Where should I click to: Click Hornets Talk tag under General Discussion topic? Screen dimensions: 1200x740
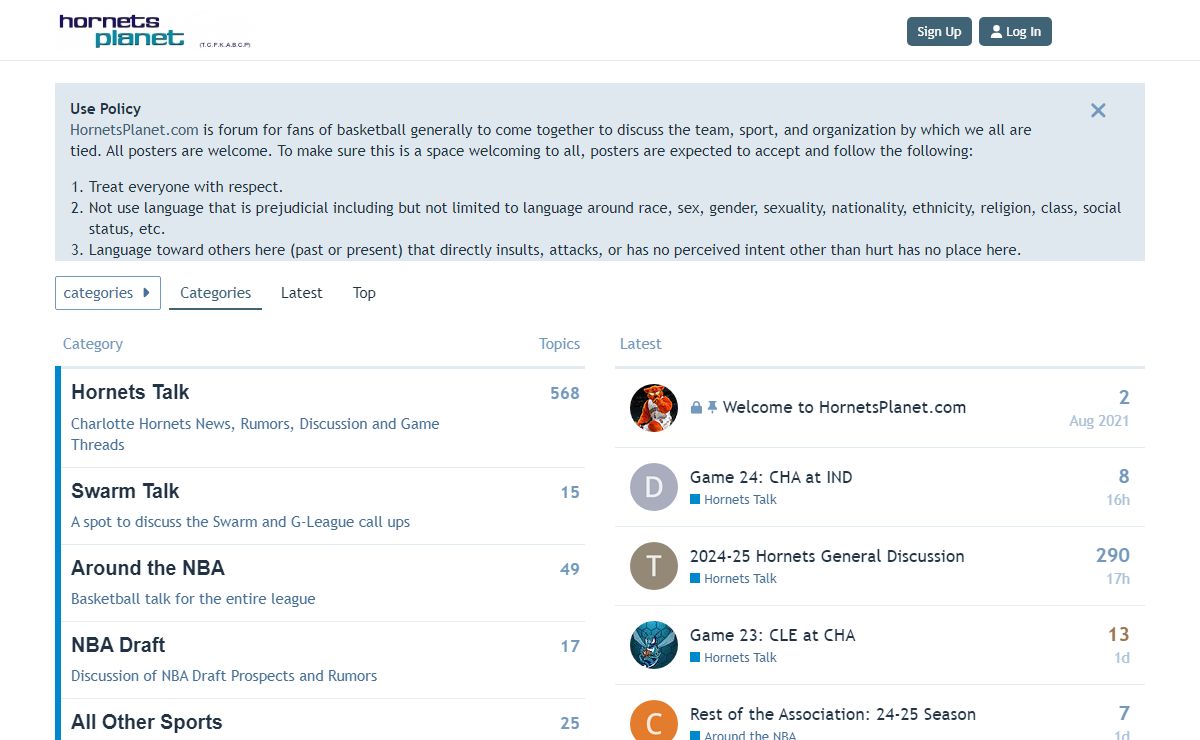pos(733,578)
